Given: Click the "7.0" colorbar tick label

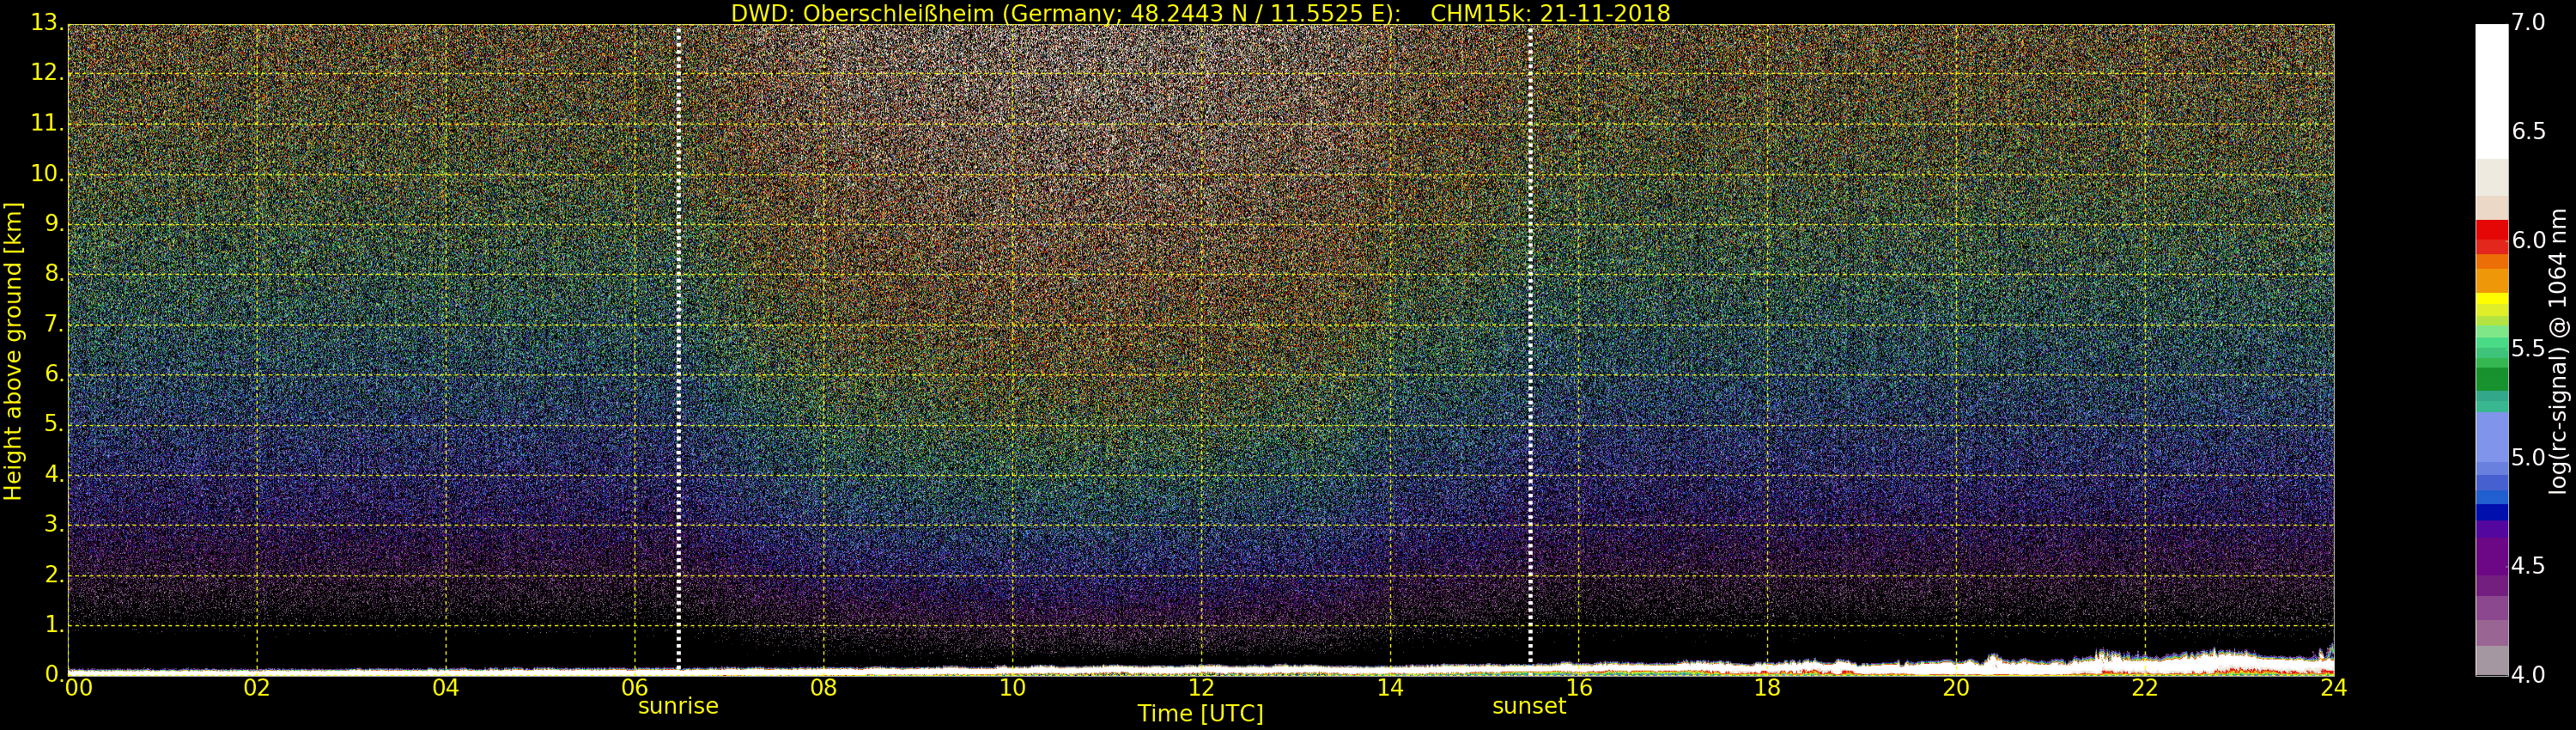Looking at the screenshot, I should coord(2528,22).
